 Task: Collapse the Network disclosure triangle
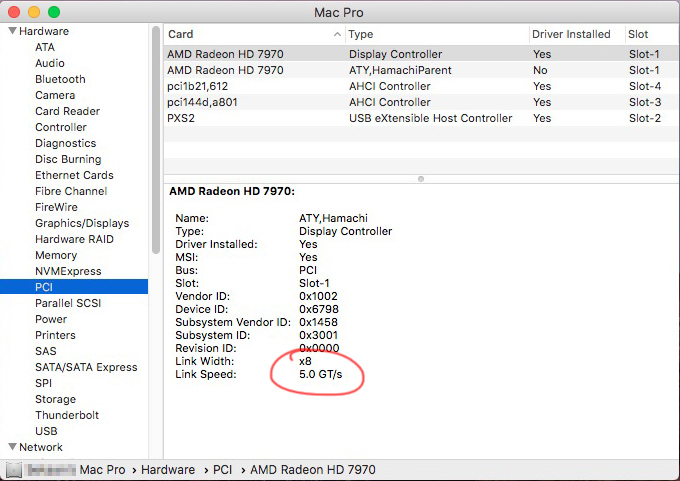click(x=13, y=447)
